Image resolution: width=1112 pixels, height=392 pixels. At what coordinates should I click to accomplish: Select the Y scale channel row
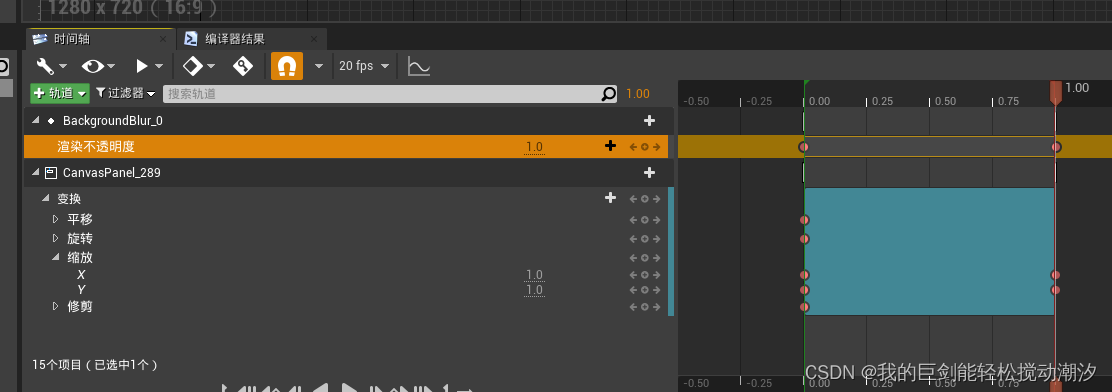tap(346, 290)
